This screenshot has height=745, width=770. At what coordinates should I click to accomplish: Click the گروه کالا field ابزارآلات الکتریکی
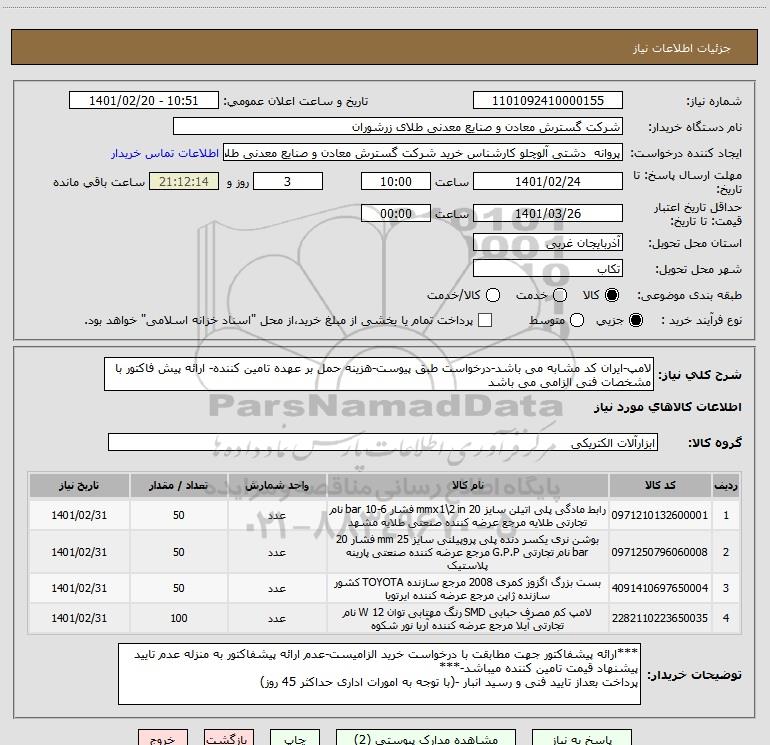pos(383,442)
